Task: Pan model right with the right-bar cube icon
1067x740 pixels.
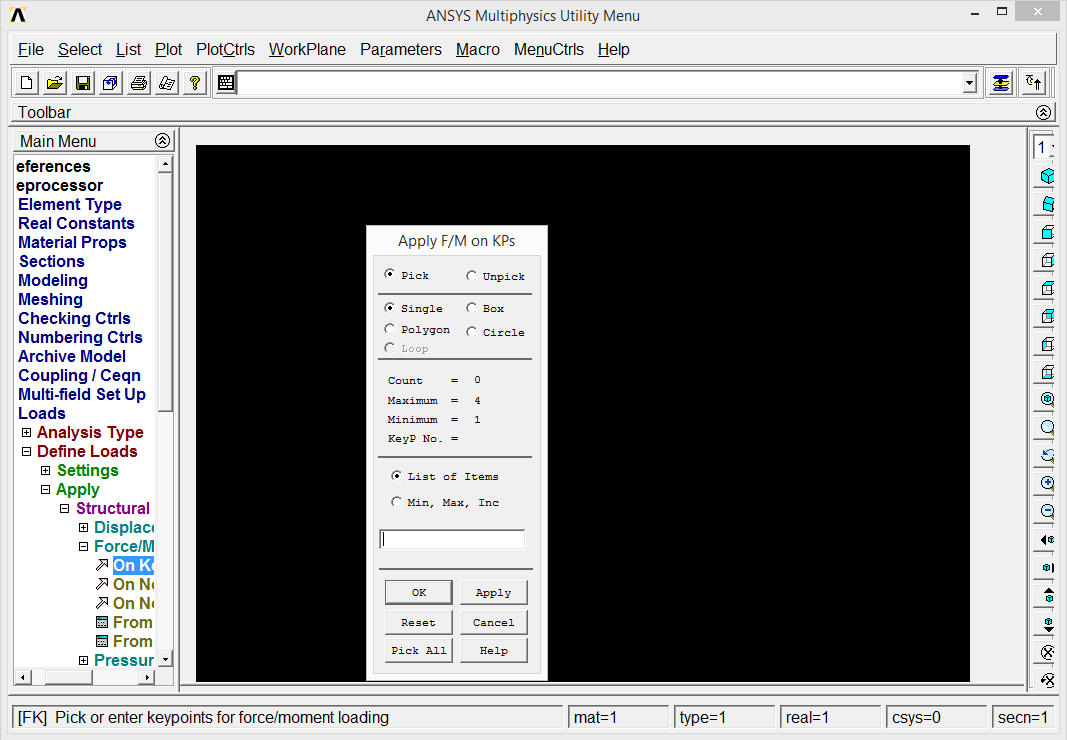Action: pyautogui.click(x=1047, y=567)
